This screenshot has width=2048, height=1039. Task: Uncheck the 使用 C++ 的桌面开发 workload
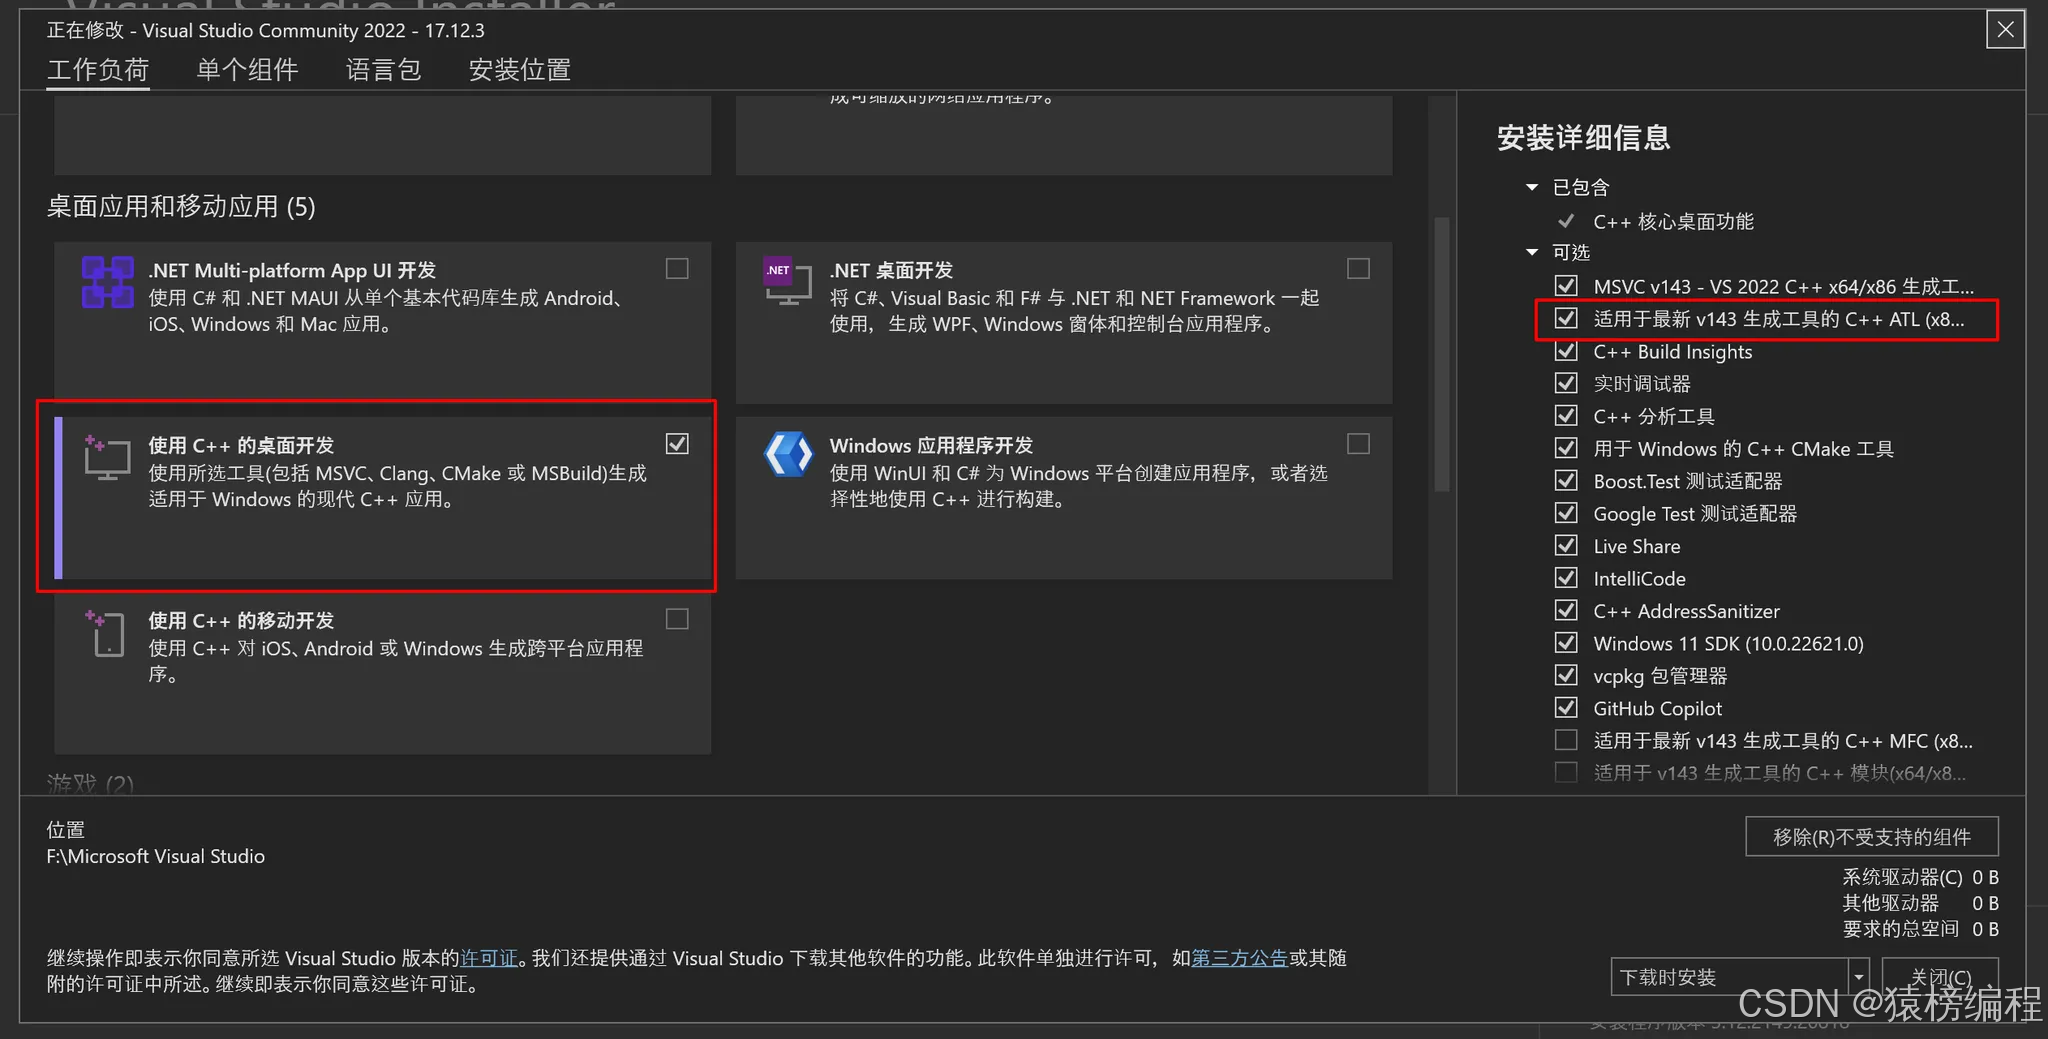677,444
